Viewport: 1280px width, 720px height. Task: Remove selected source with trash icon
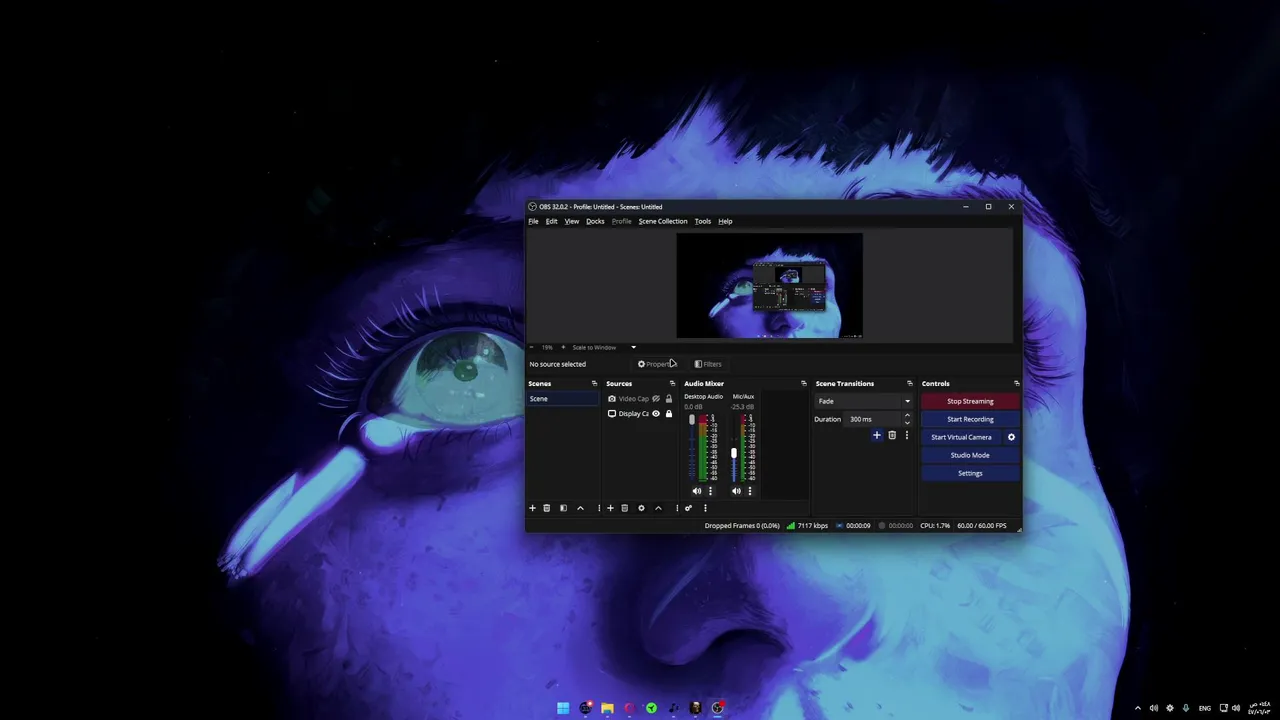point(624,508)
